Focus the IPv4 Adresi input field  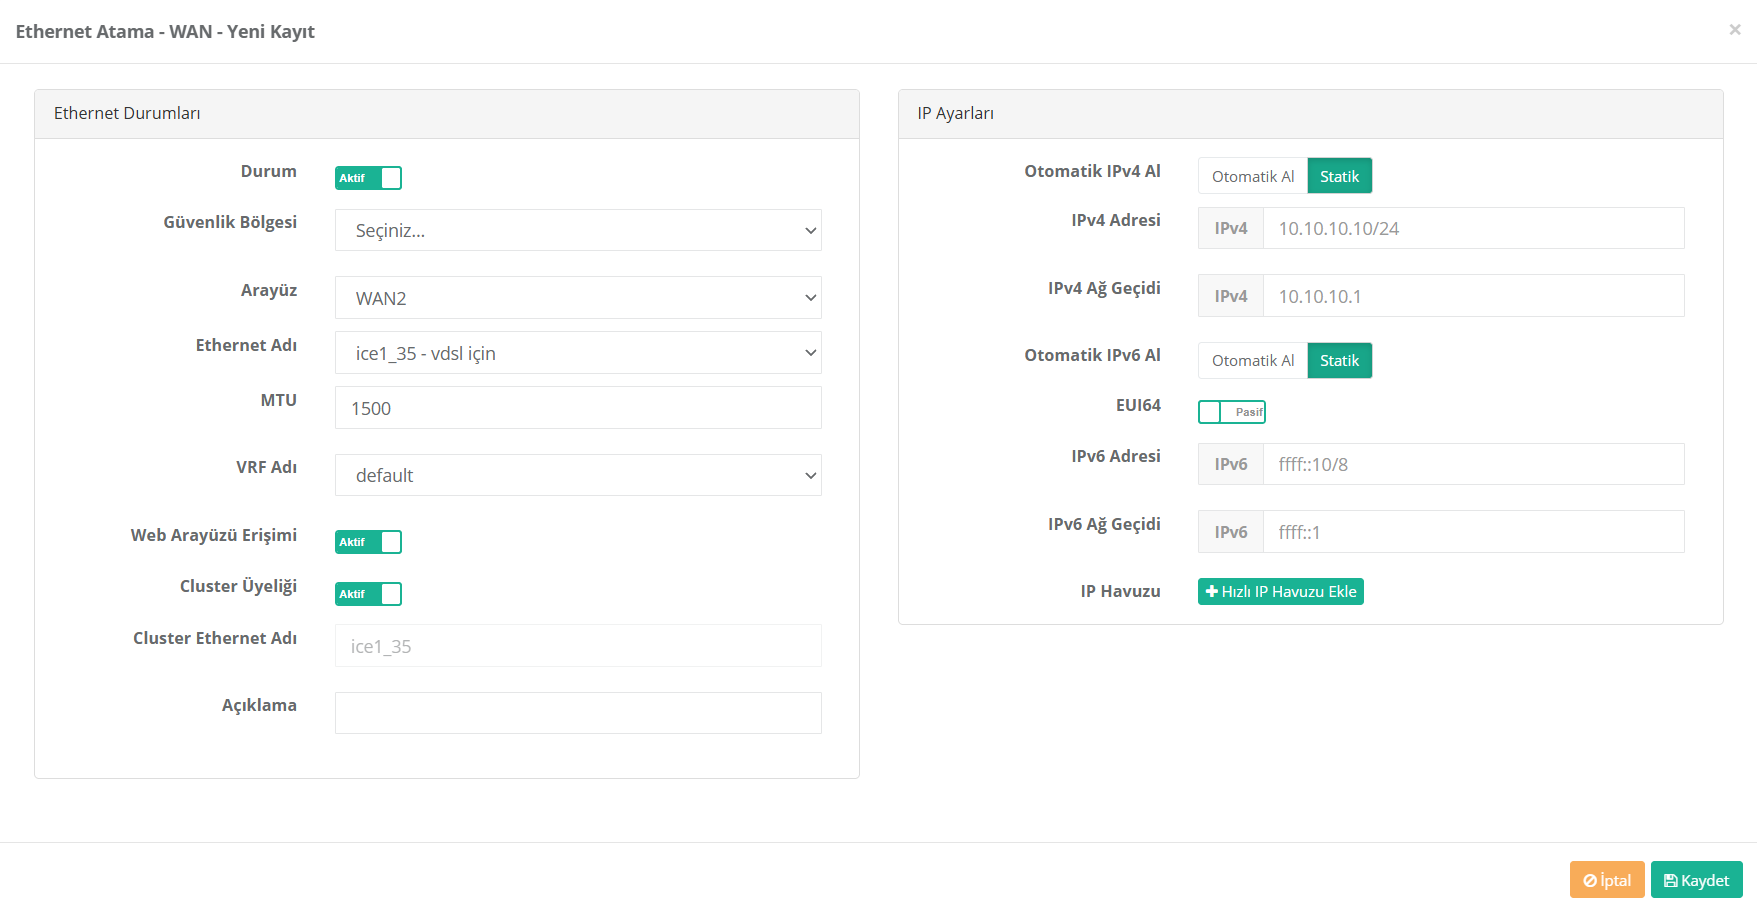[x=1472, y=229]
